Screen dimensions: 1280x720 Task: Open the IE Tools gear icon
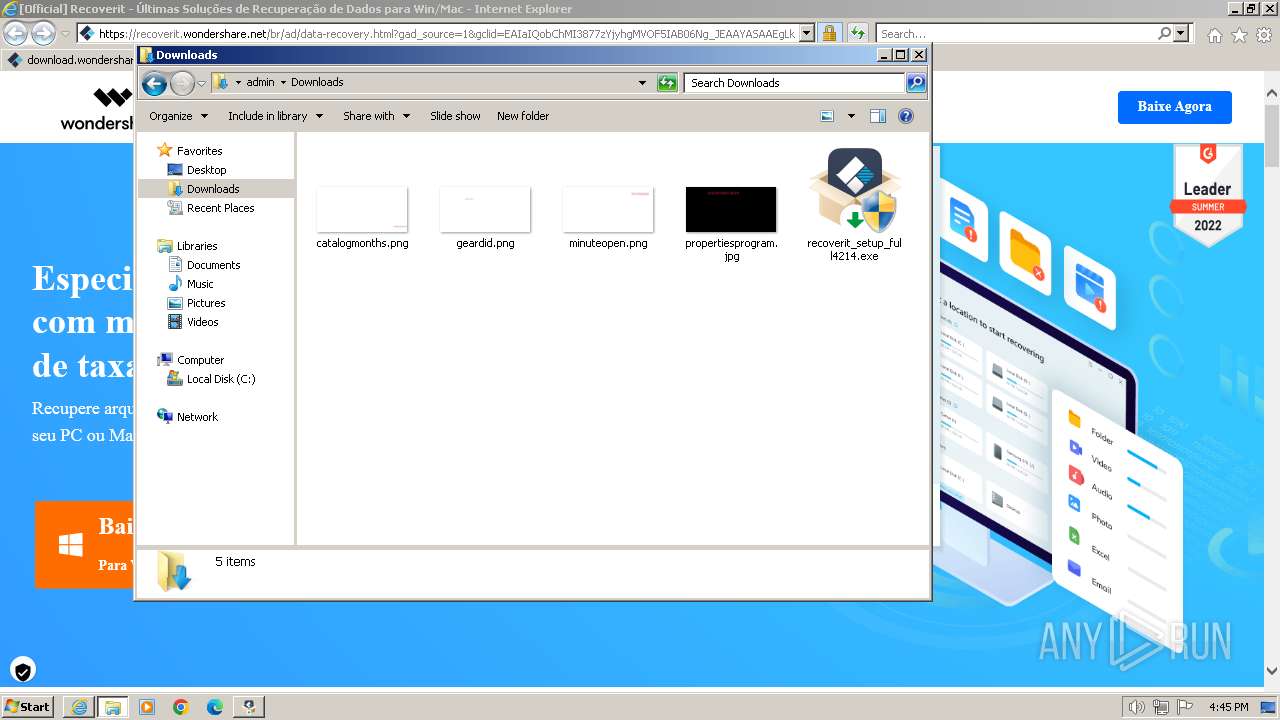[1264, 35]
